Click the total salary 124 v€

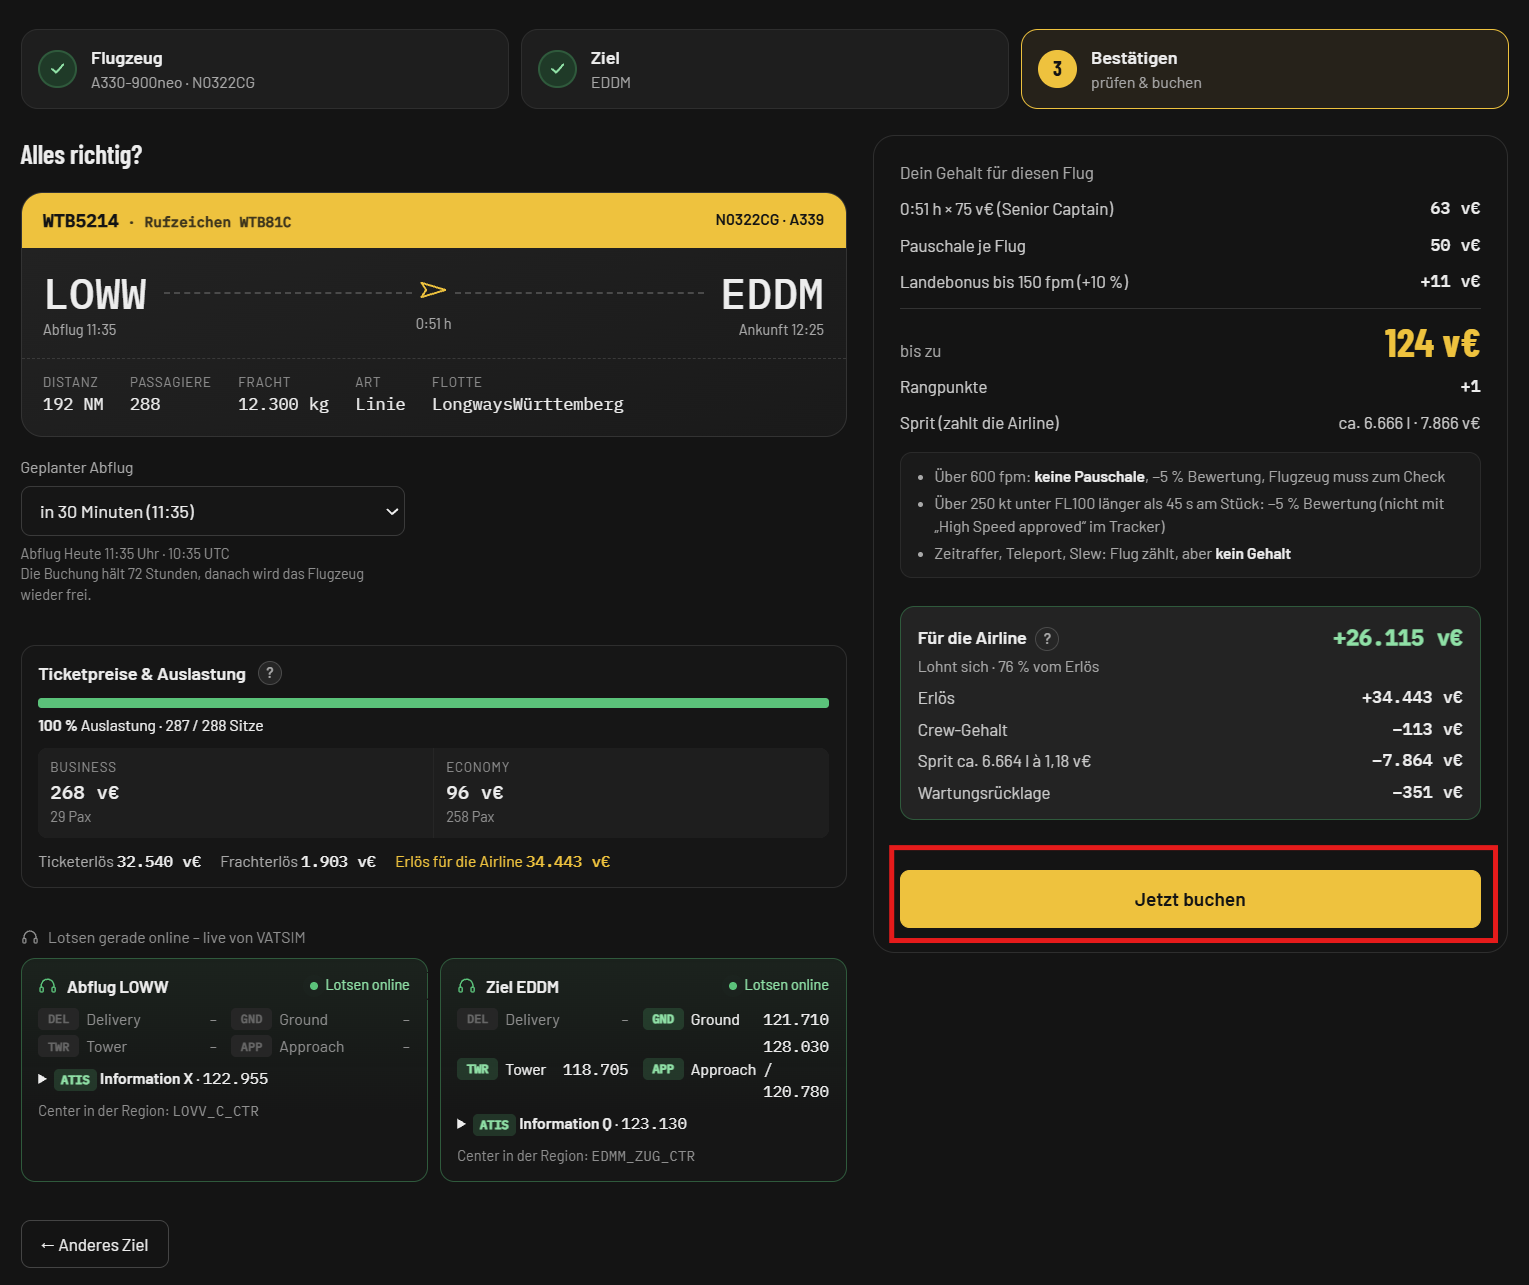pyautogui.click(x=1432, y=344)
